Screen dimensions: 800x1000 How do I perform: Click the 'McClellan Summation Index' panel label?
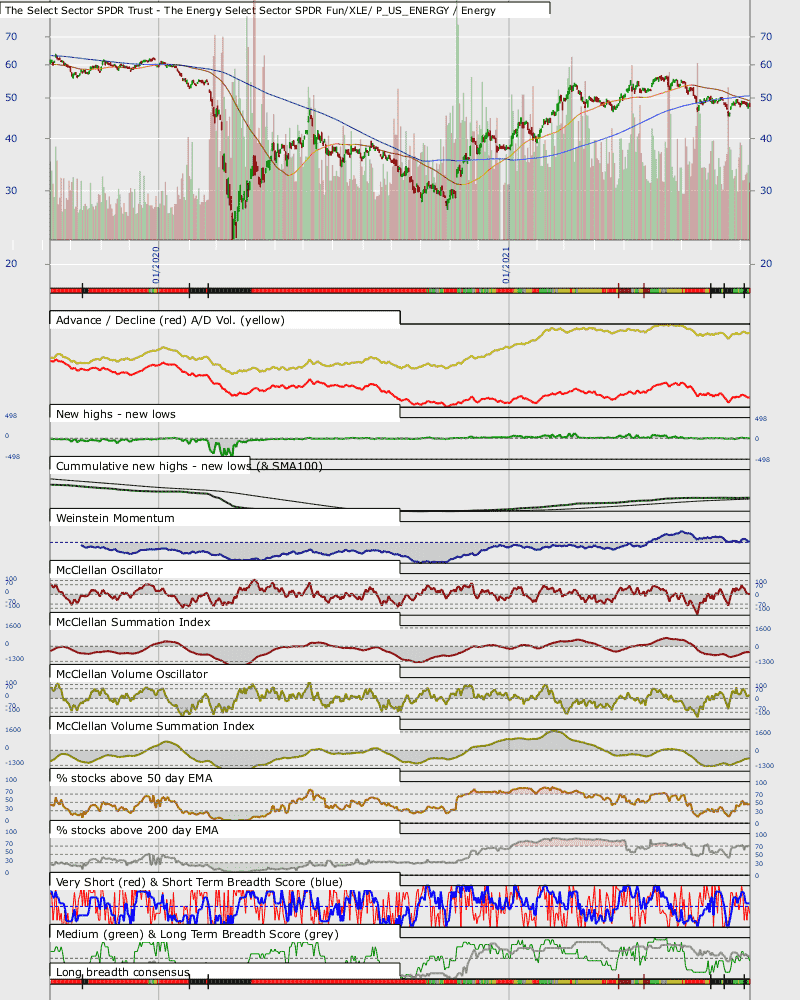(133, 622)
